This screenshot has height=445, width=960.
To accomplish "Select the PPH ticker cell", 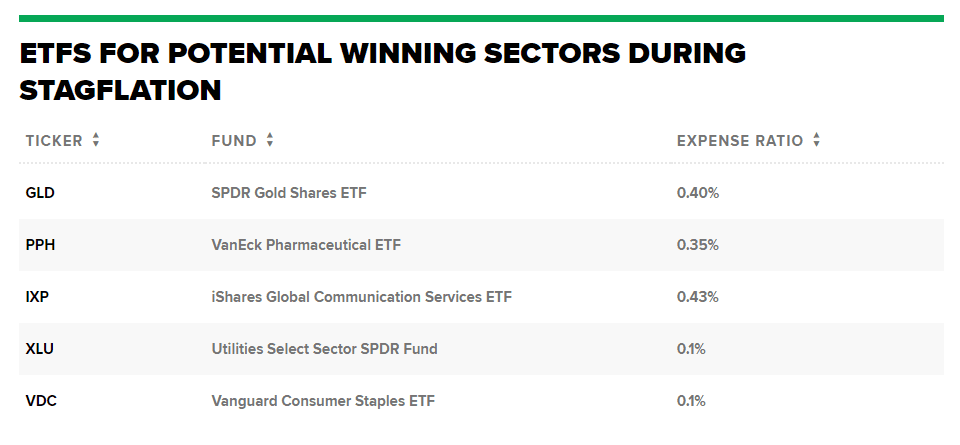I will click(x=40, y=245).
